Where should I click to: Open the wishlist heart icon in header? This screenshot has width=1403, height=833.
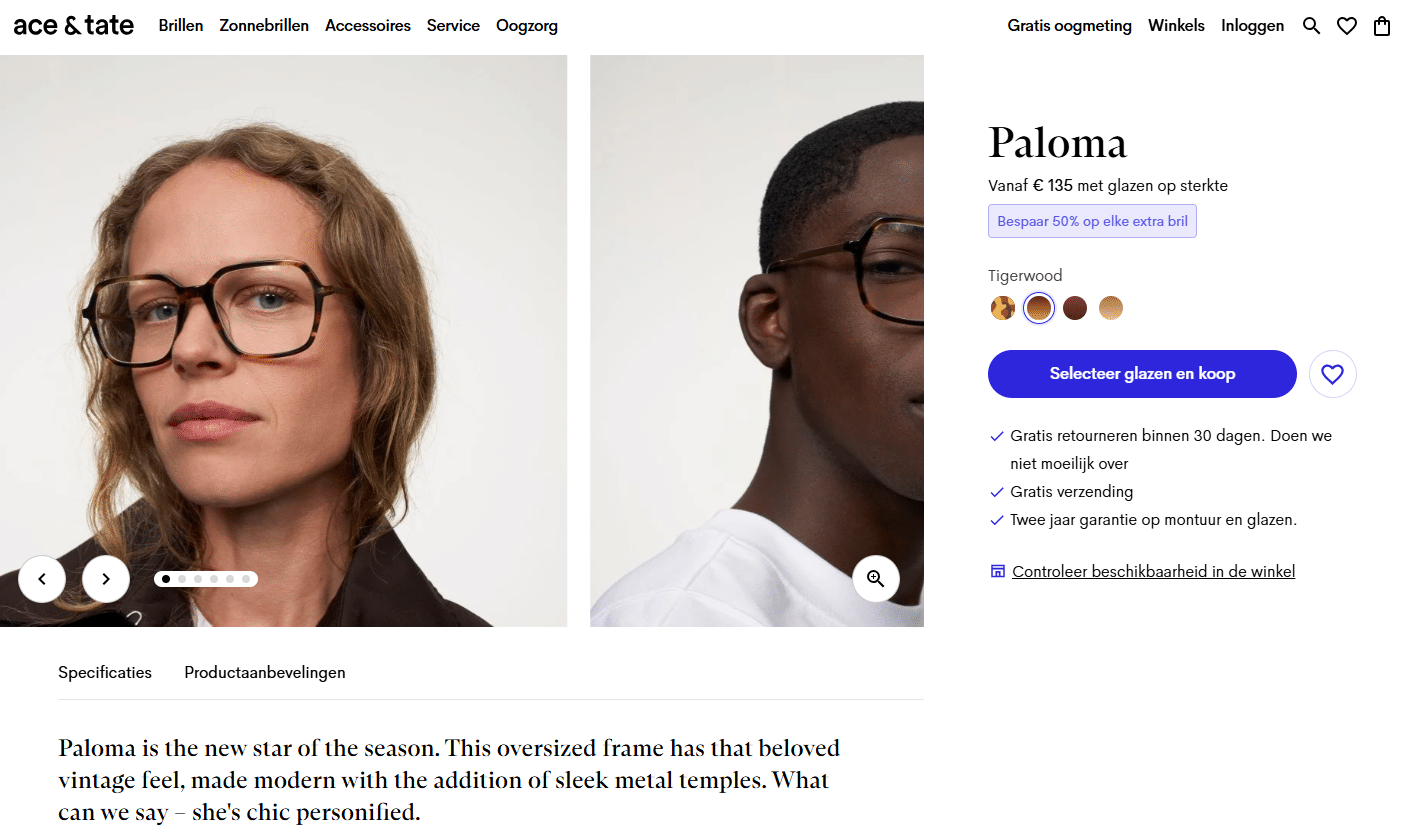click(1347, 26)
